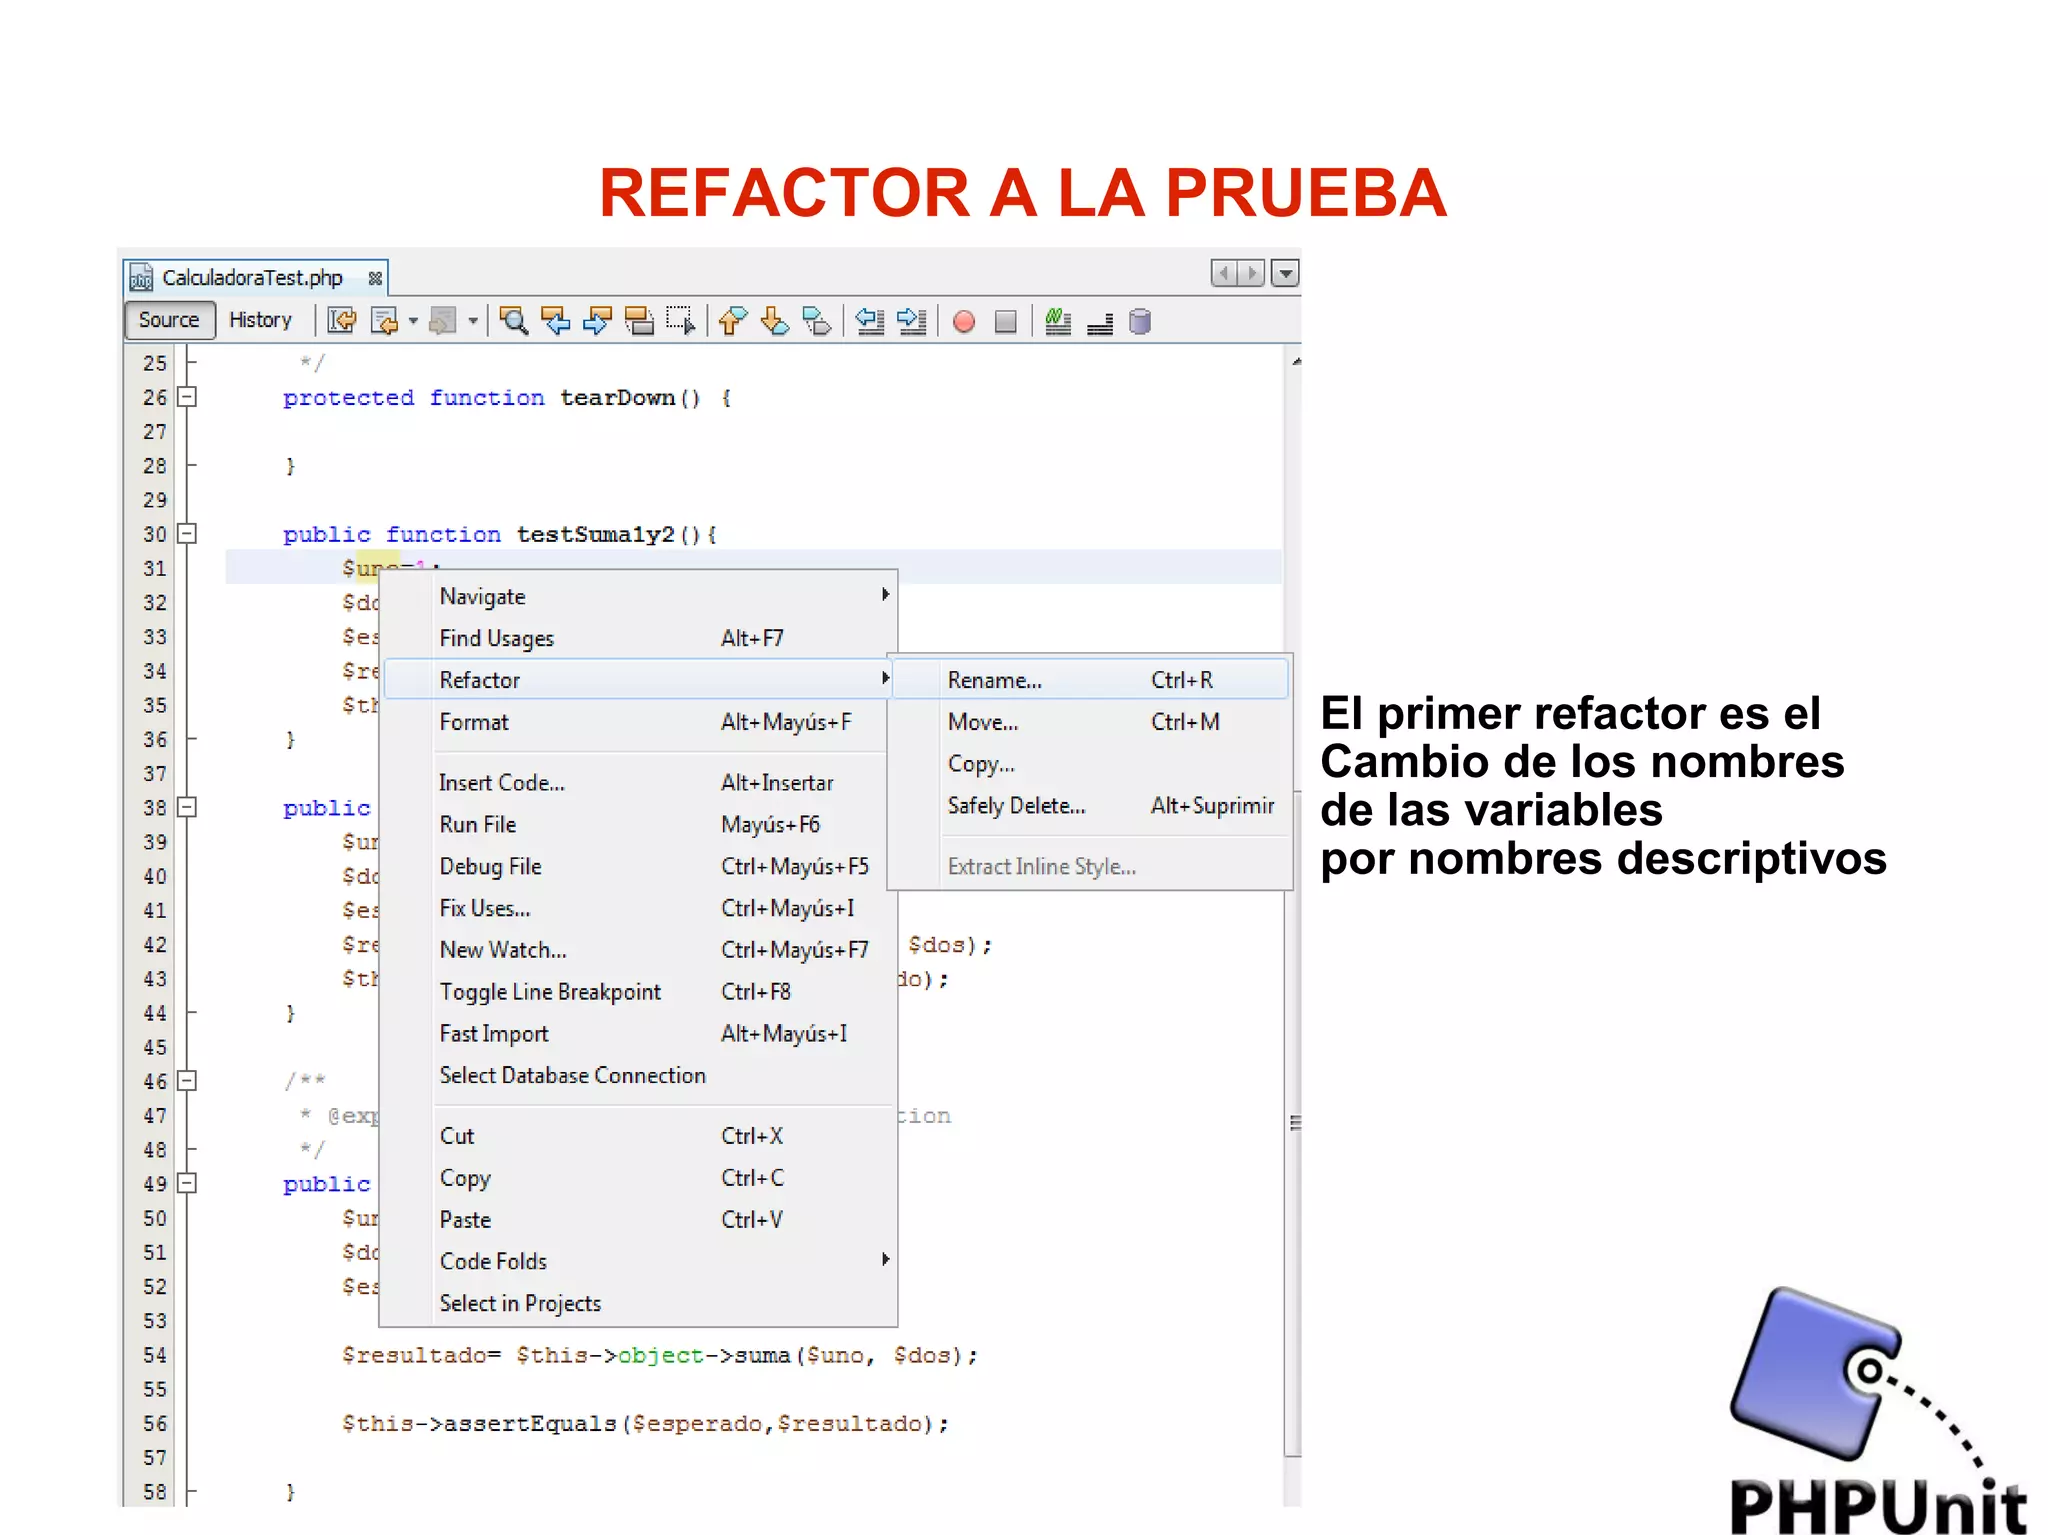2048x1535 pixels.
Task: Select Toggle Line Breakpoint menu entry
Action: pos(640,992)
